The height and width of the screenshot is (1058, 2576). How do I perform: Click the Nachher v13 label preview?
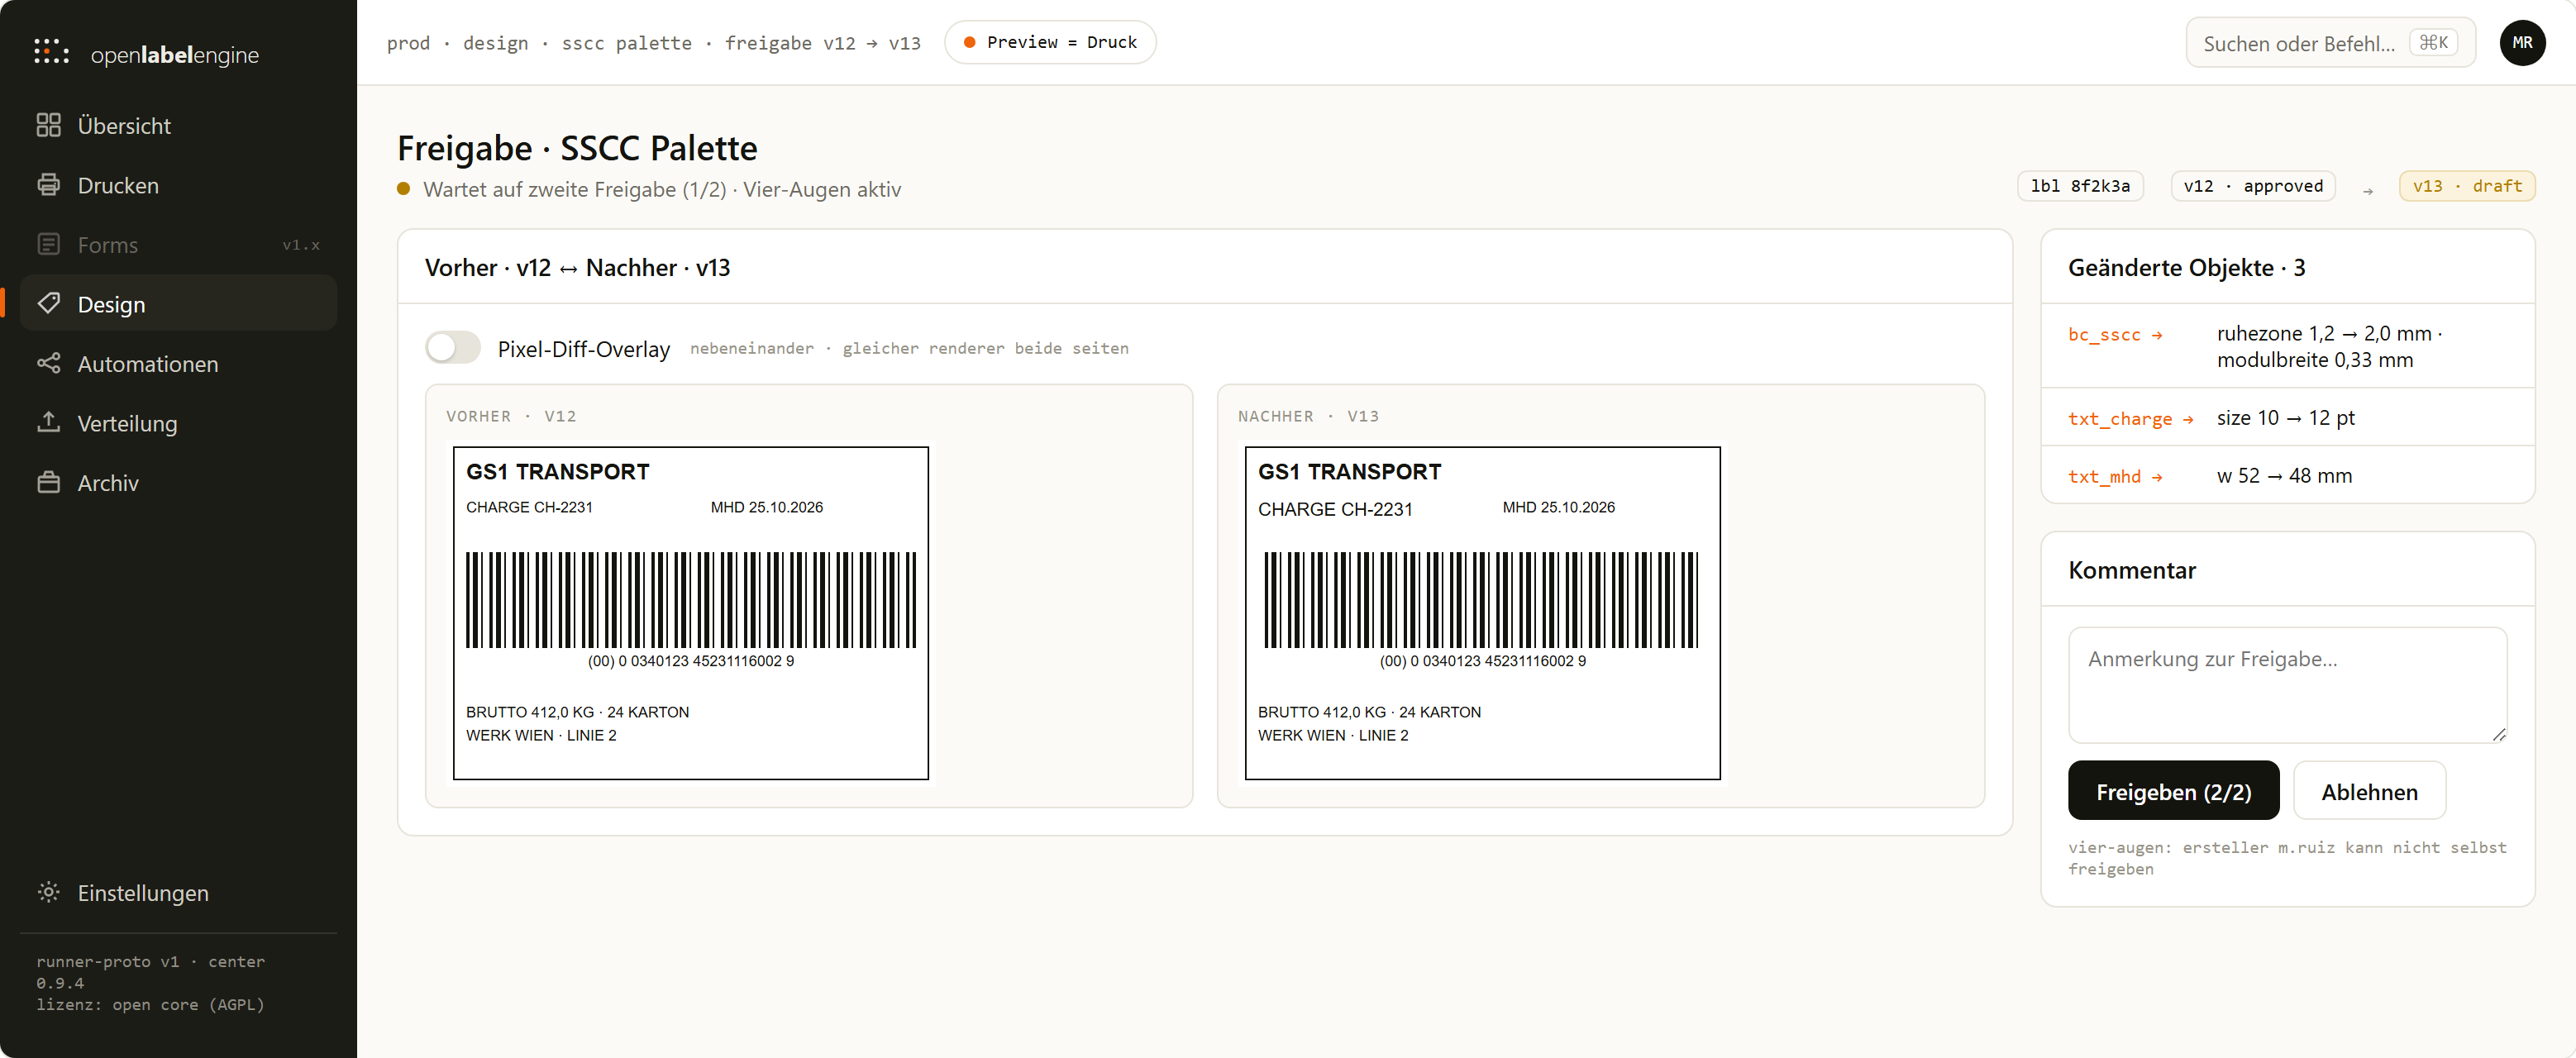pyautogui.click(x=1482, y=613)
